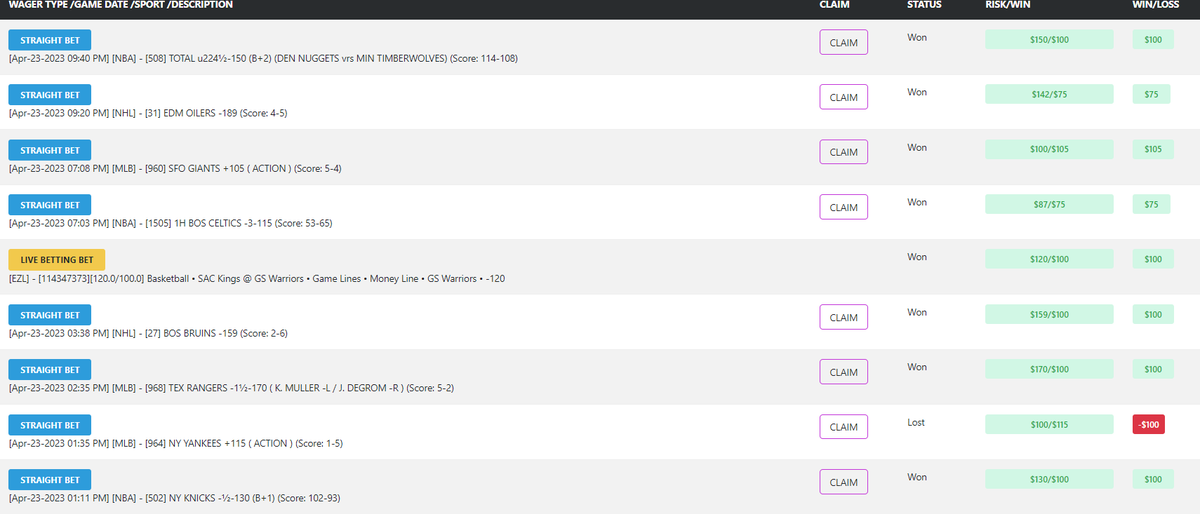Click CLAIM for the BOS Bruins bet
Screen dimensions: 1200x514
coord(843,317)
